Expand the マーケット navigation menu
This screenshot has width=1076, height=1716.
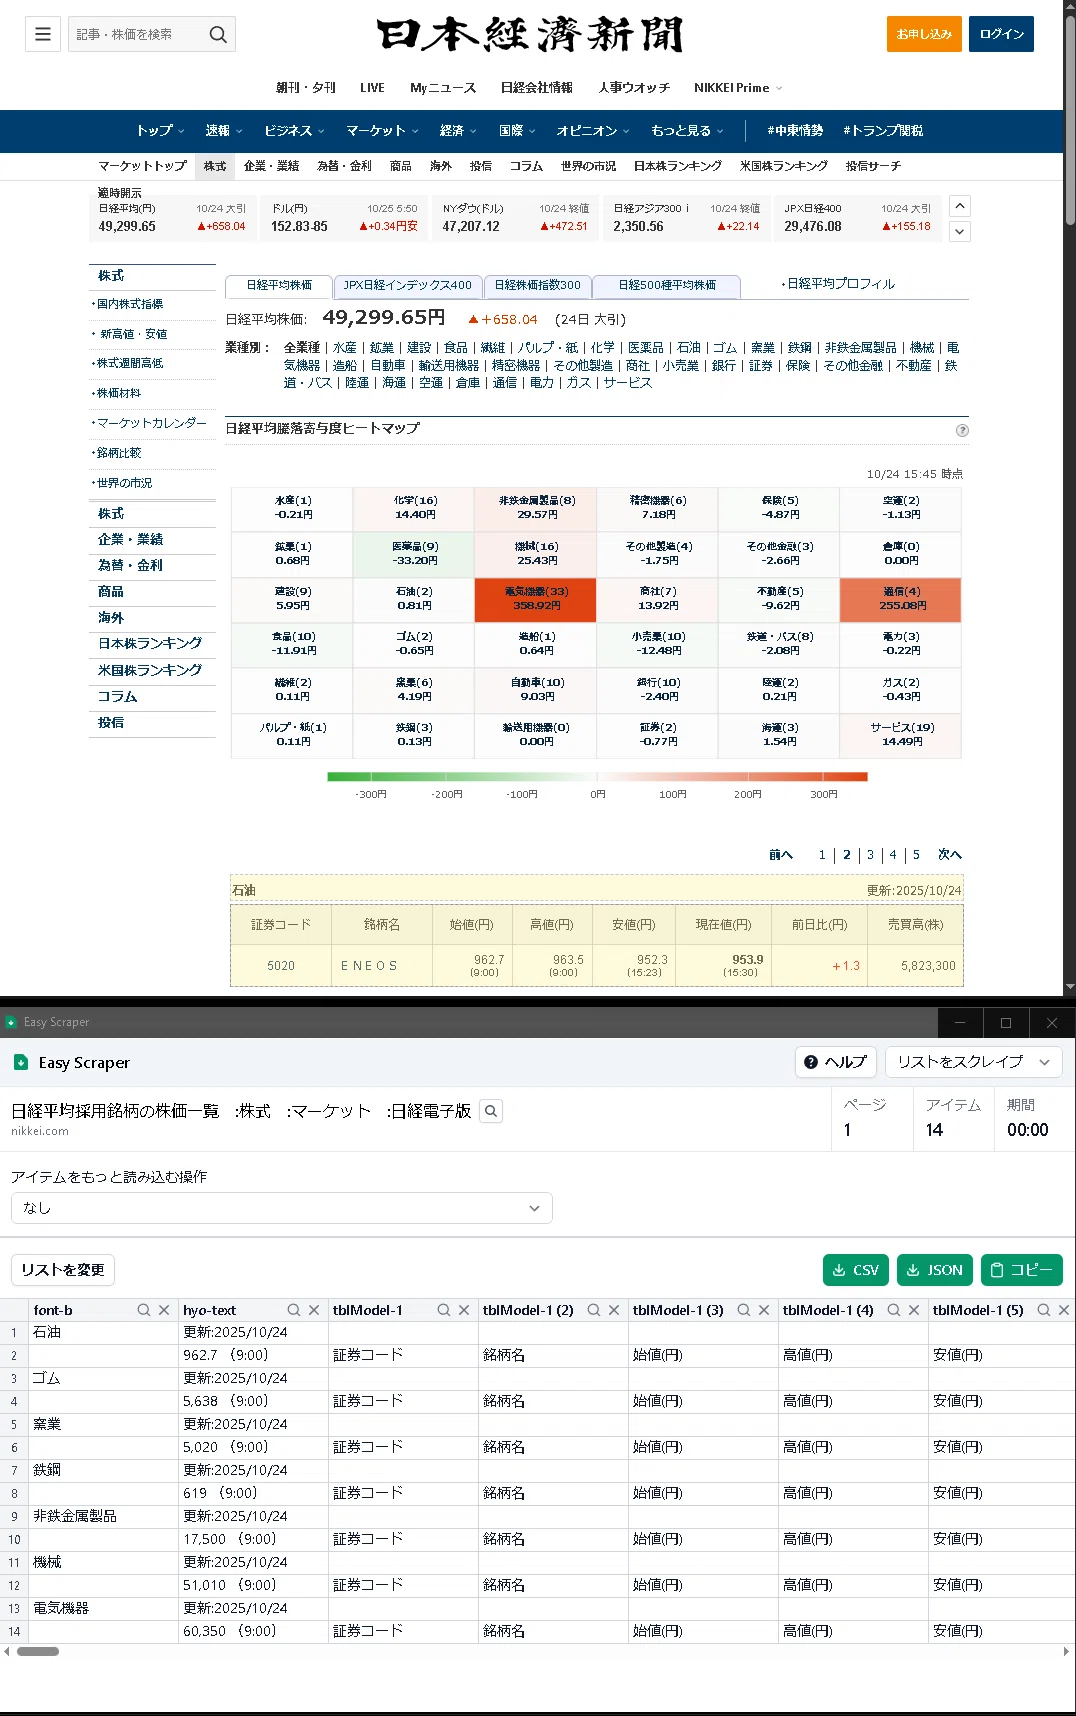pyautogui.click(x=382, y=131)
